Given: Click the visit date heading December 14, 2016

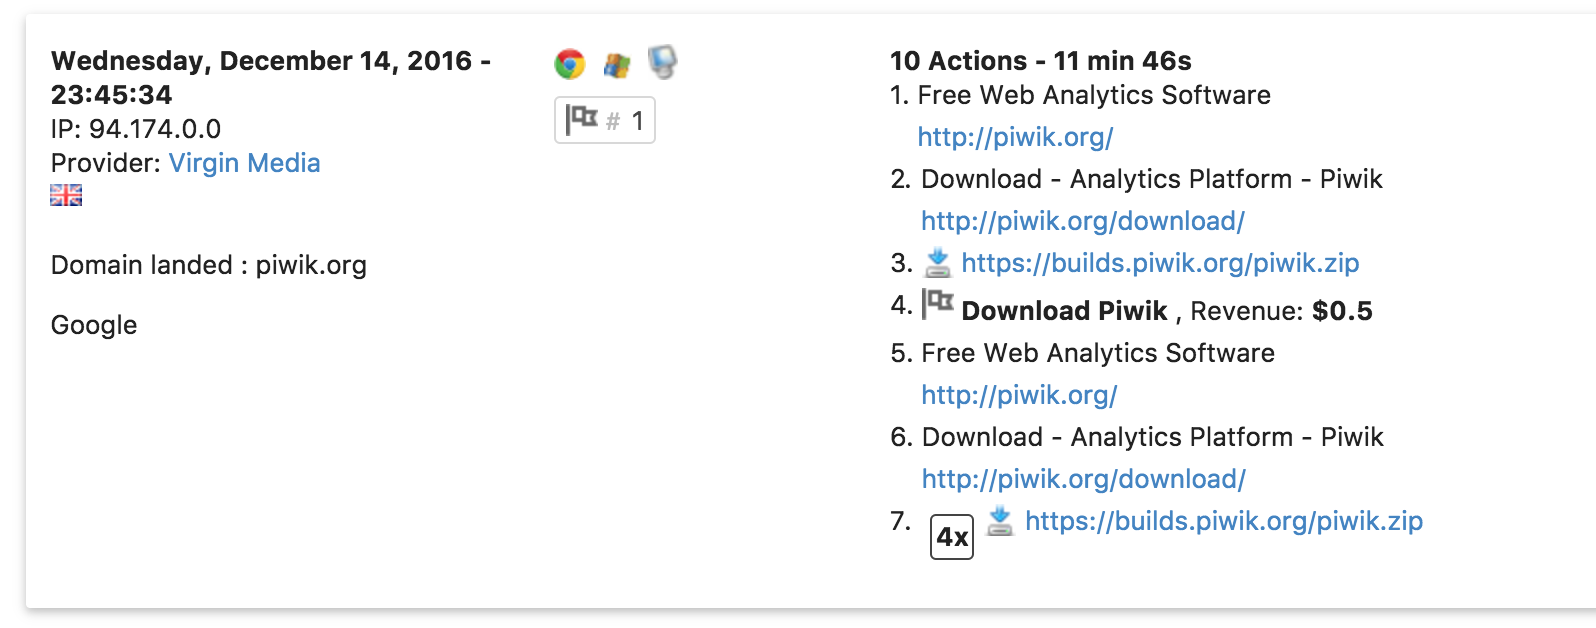Looking at the screenshot, I should (270, 62).
